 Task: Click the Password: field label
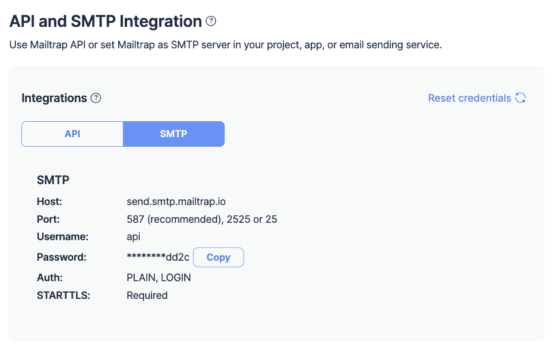coord(62,257)
